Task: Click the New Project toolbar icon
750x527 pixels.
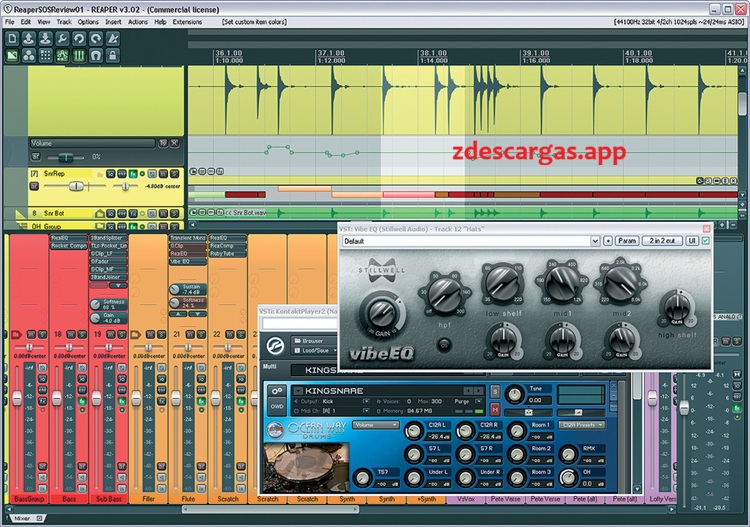Action: [12, 39]
